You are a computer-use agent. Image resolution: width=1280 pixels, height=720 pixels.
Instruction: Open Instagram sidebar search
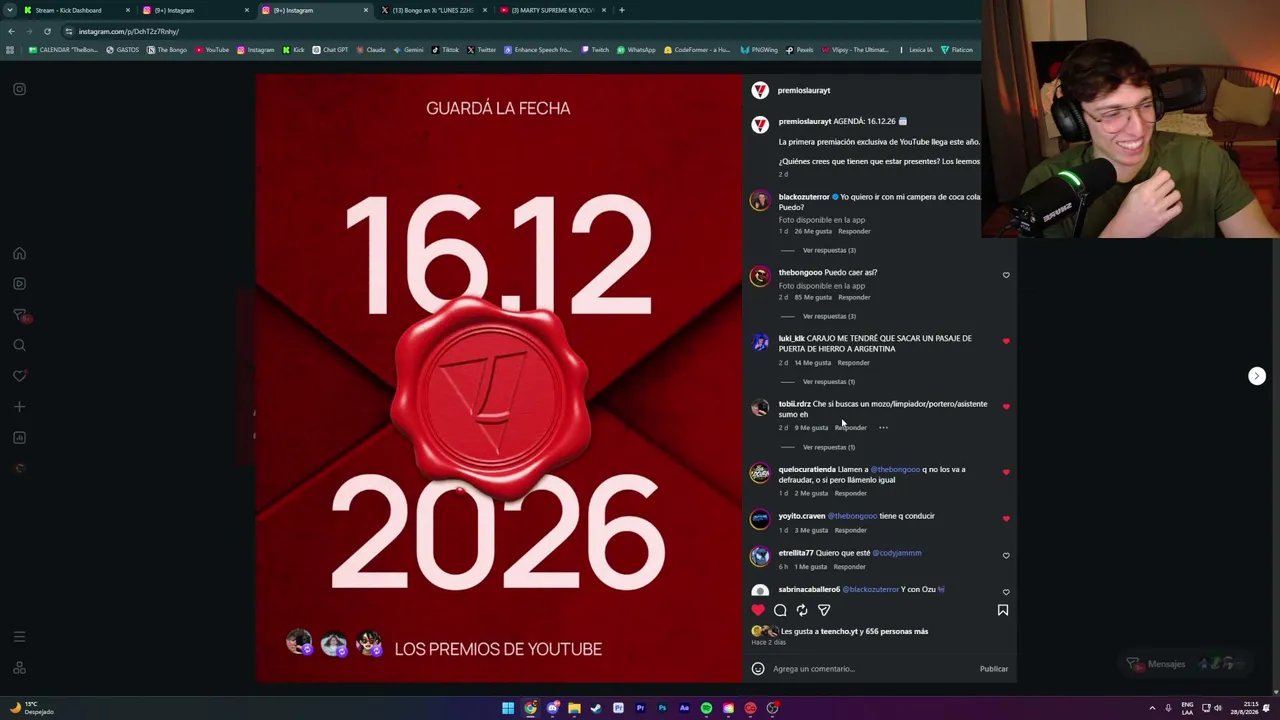pos(19,345)
